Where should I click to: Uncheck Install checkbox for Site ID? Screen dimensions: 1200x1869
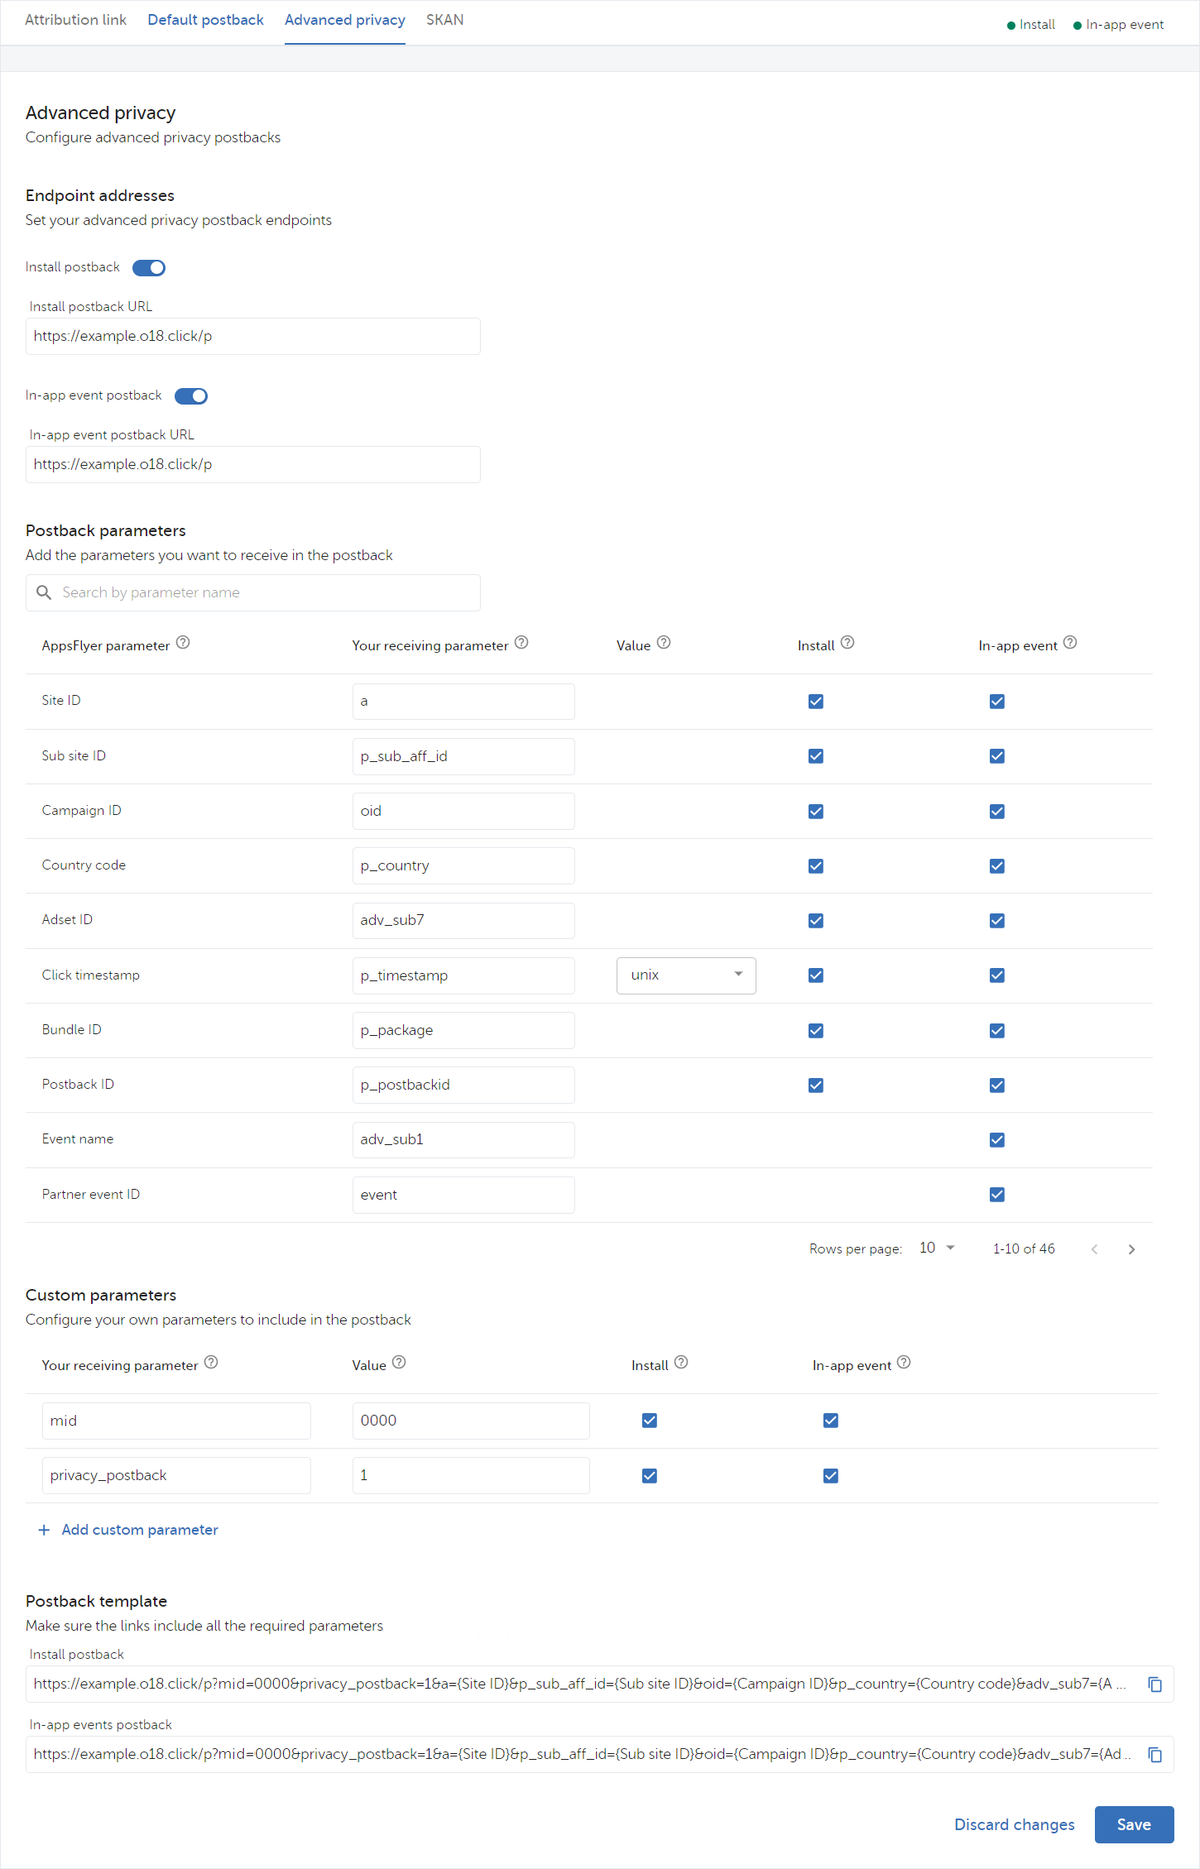pyautogui.click(x=816, y=701)
